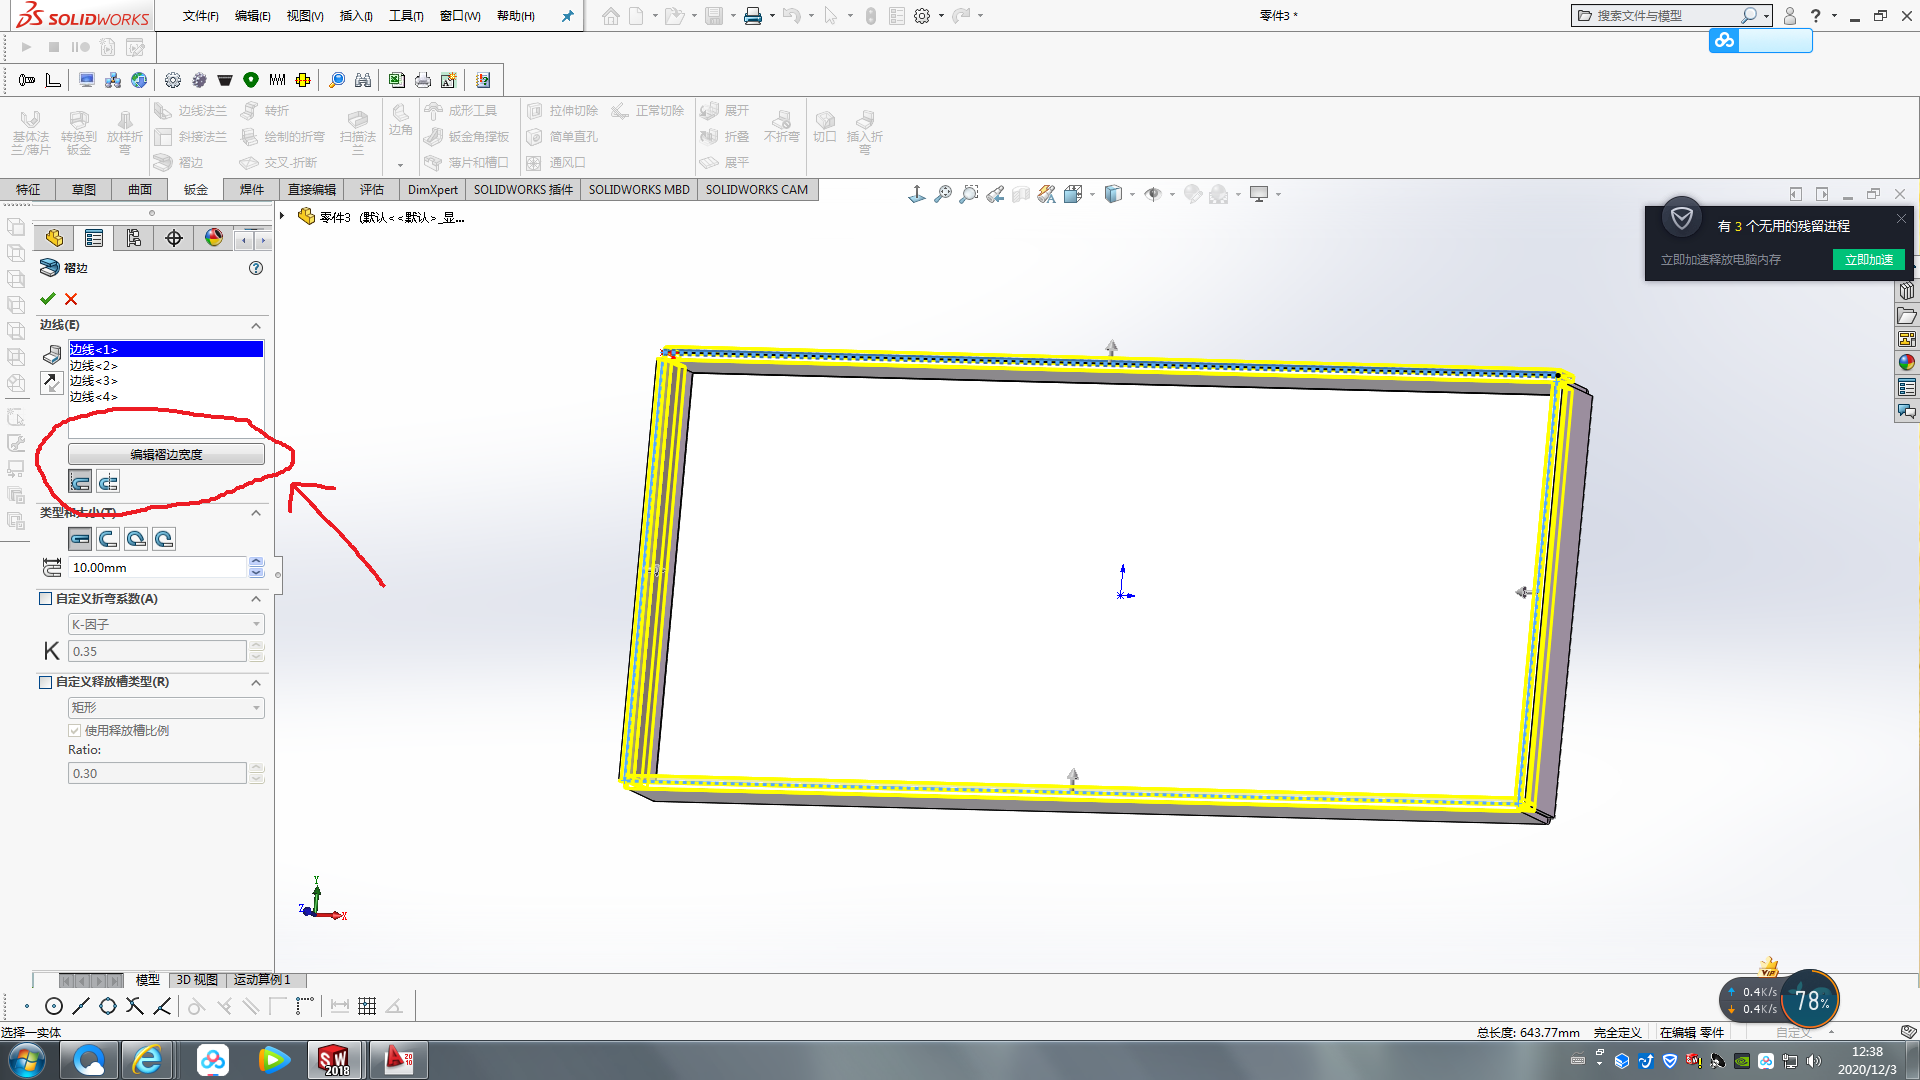Open the K-因子 dropdown
Screen dimensions: 1920x1080
point(166,624)
